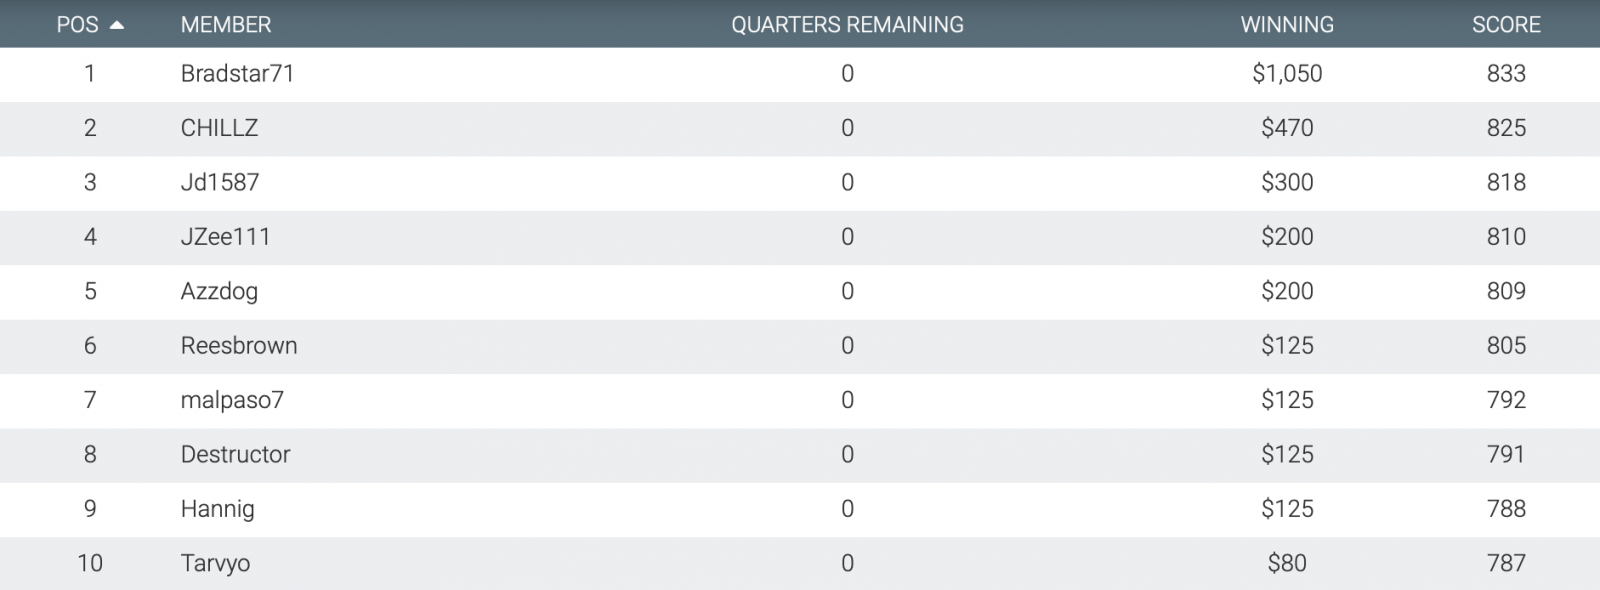Screen dimensions: 1600x590
Task: Open member Bradstar71
Action: click(x=237, y=74)
